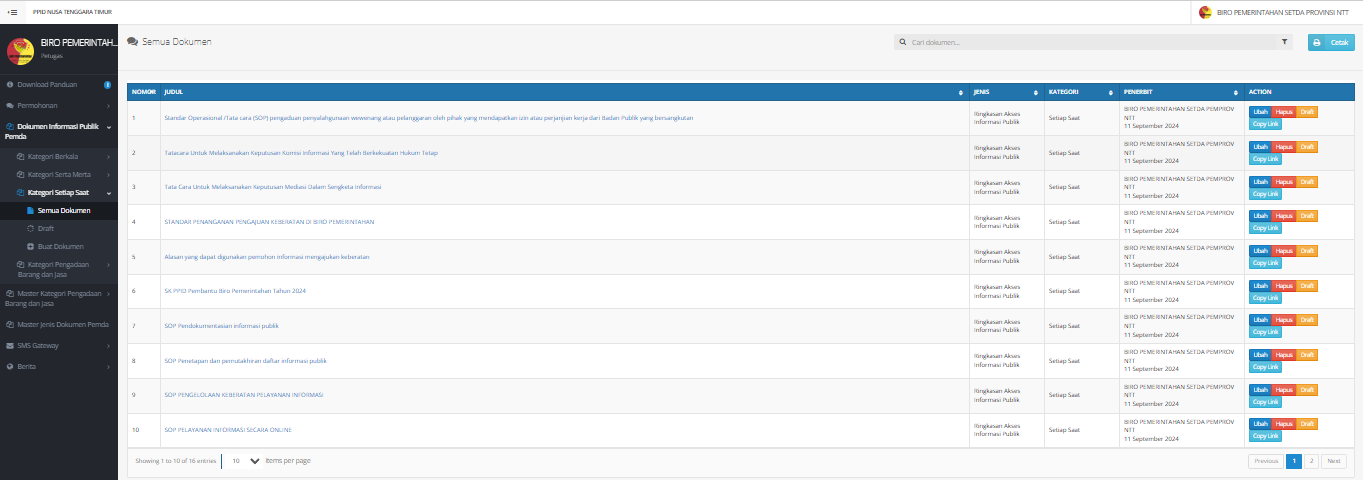Sort table by Jenis column arrows
The width and height of the screenshot is (1363, 480).
tap(1037, 92)
